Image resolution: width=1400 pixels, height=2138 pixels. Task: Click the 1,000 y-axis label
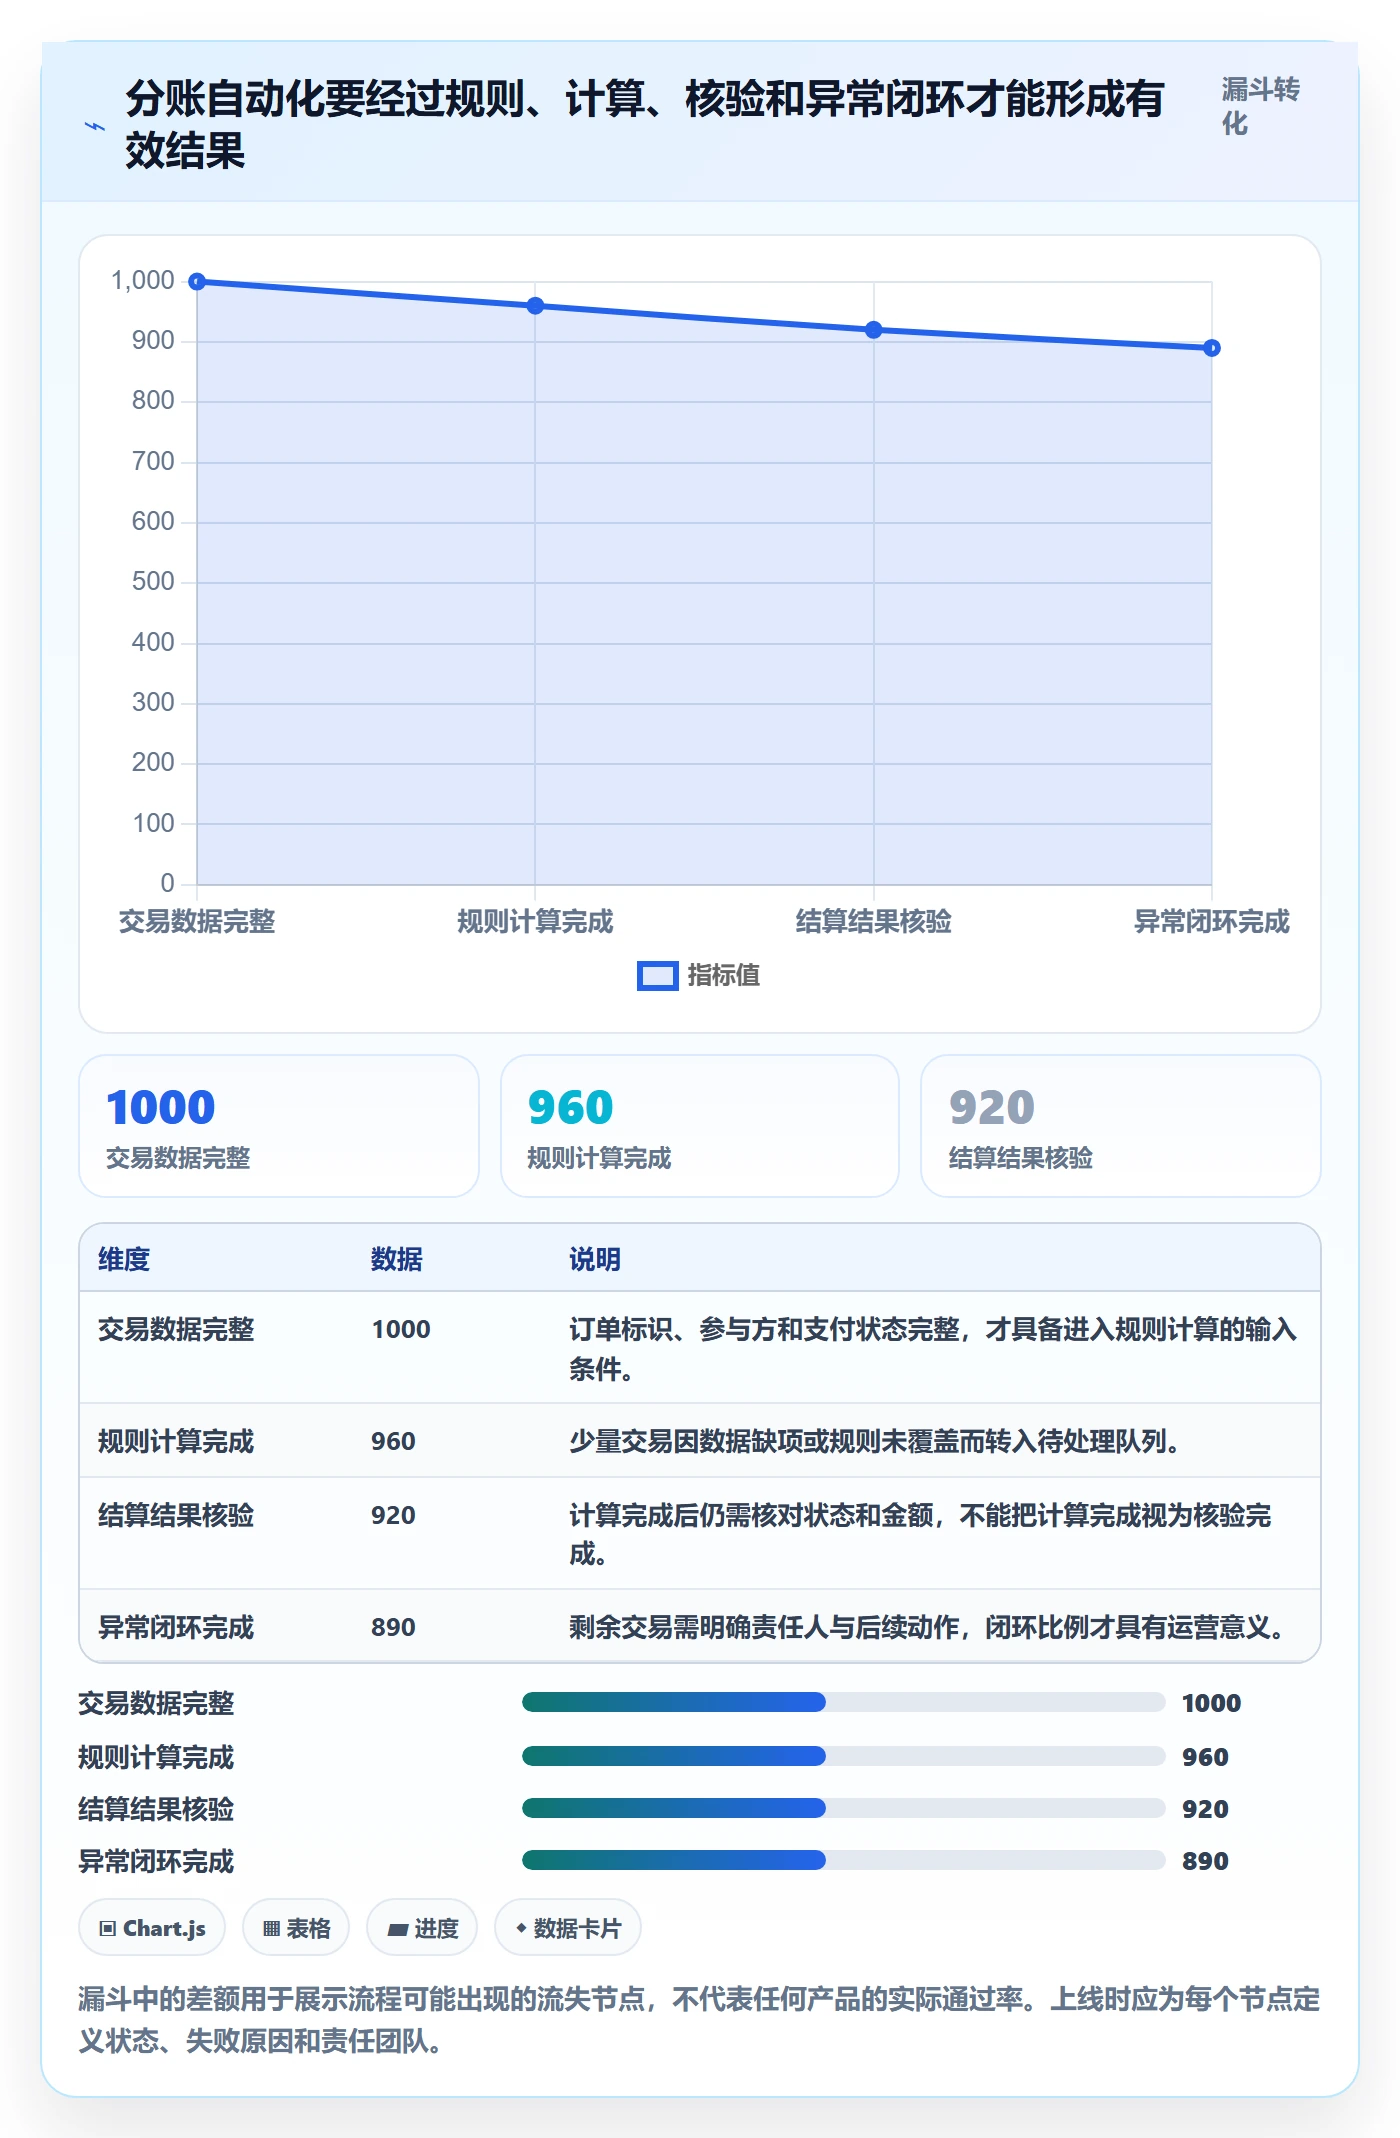tap(143, 281)
